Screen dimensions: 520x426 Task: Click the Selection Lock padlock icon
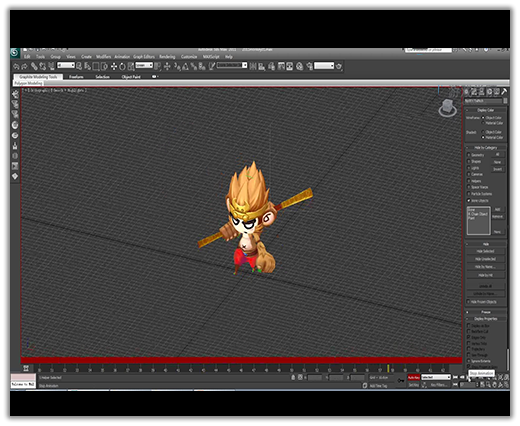coord(293,377)
